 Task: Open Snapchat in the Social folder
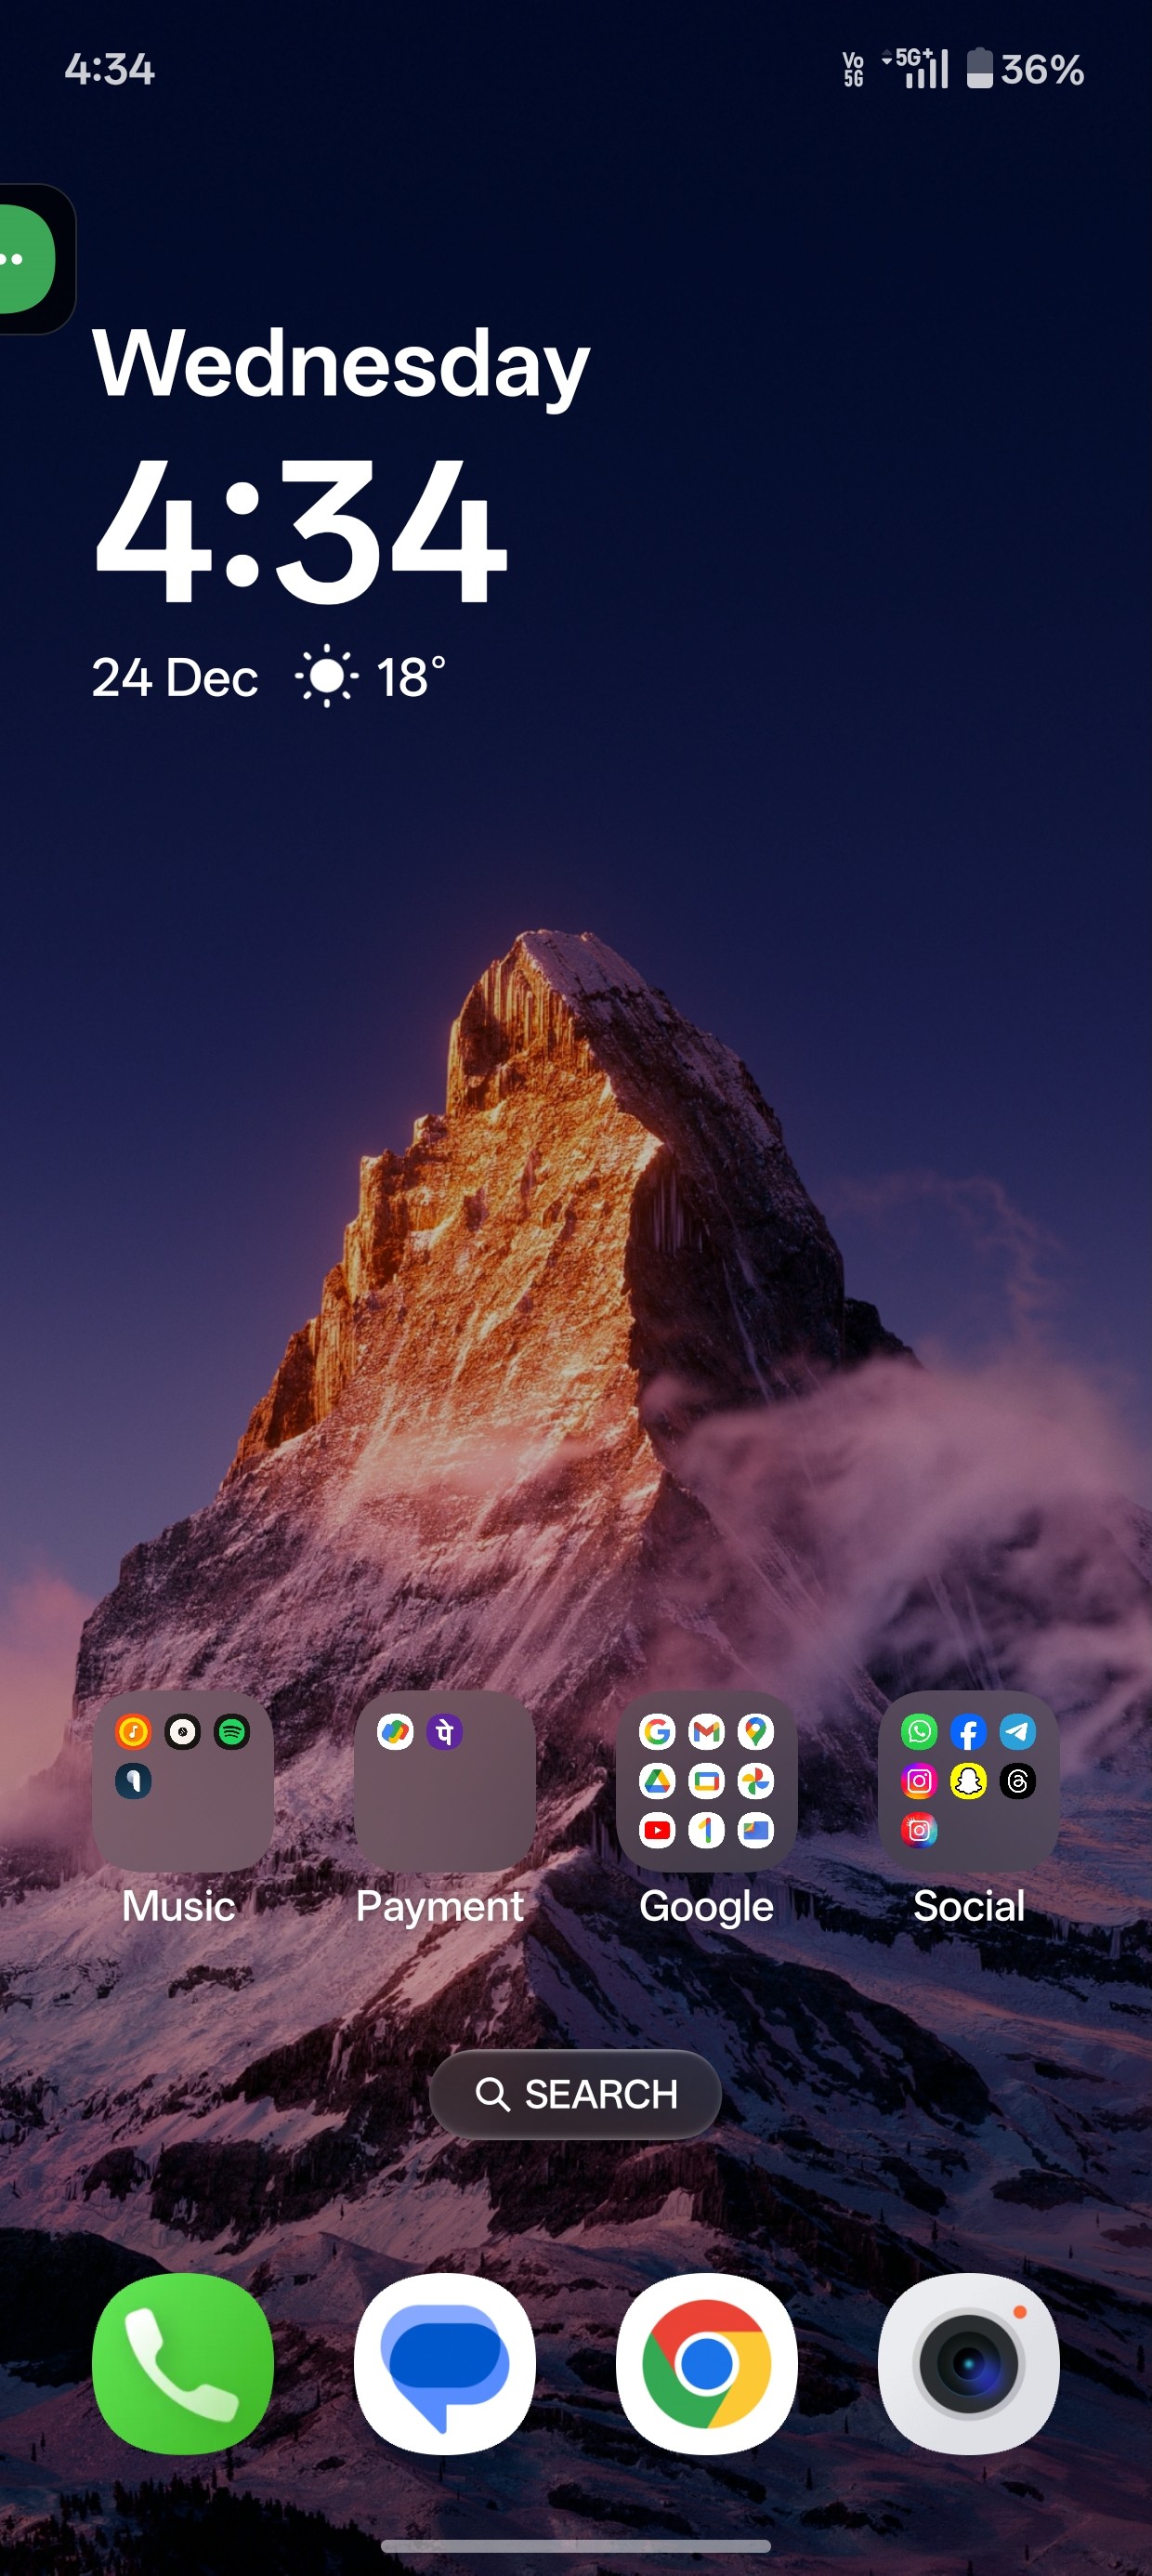coord(968,1781)
